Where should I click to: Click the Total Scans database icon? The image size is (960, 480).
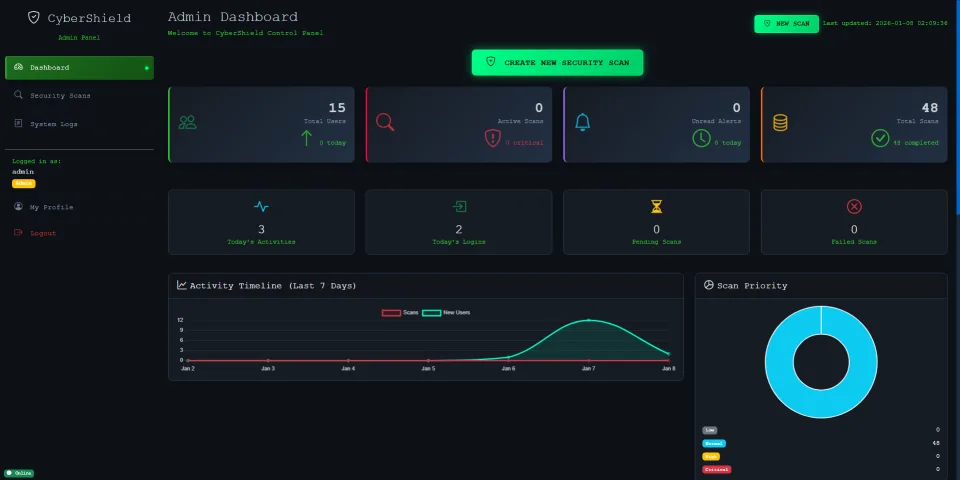pyautogui.click(x=780, y=122)
